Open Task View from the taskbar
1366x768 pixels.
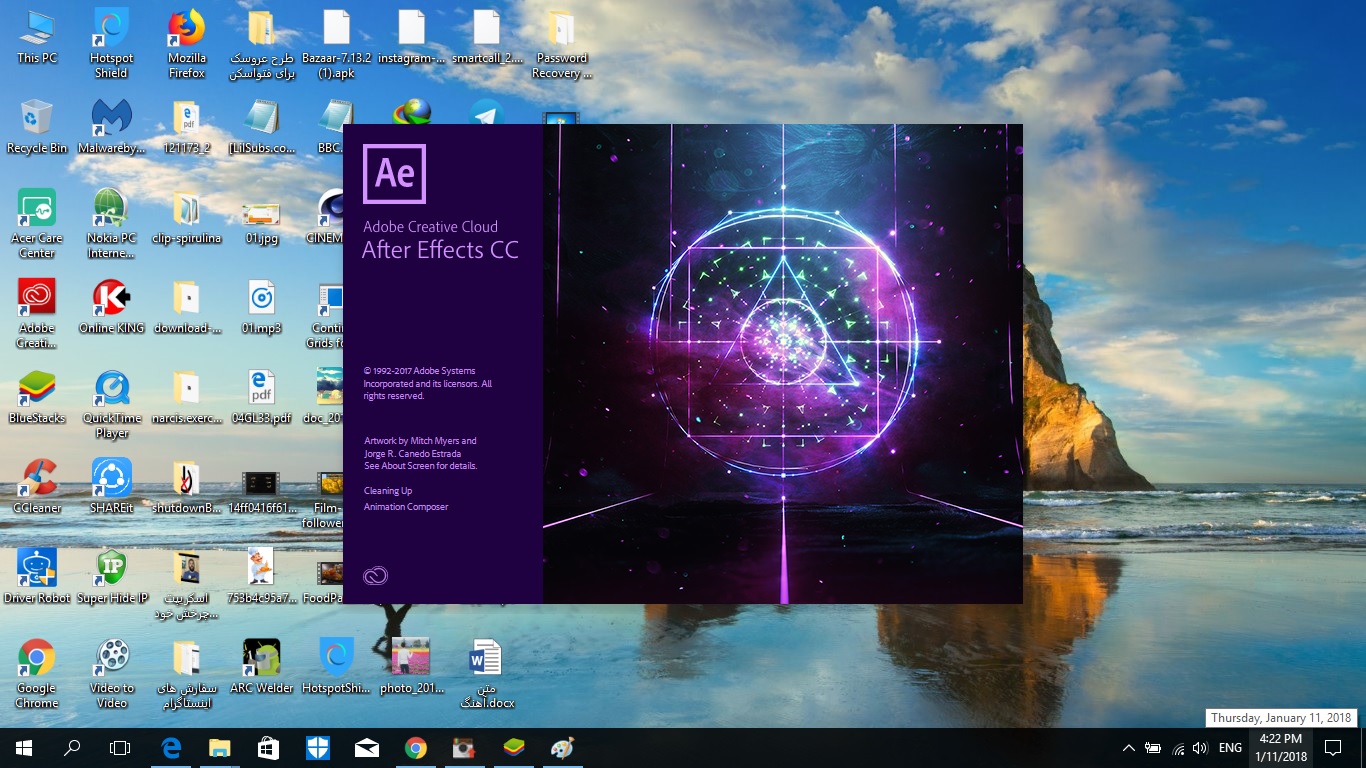point(120,748)
